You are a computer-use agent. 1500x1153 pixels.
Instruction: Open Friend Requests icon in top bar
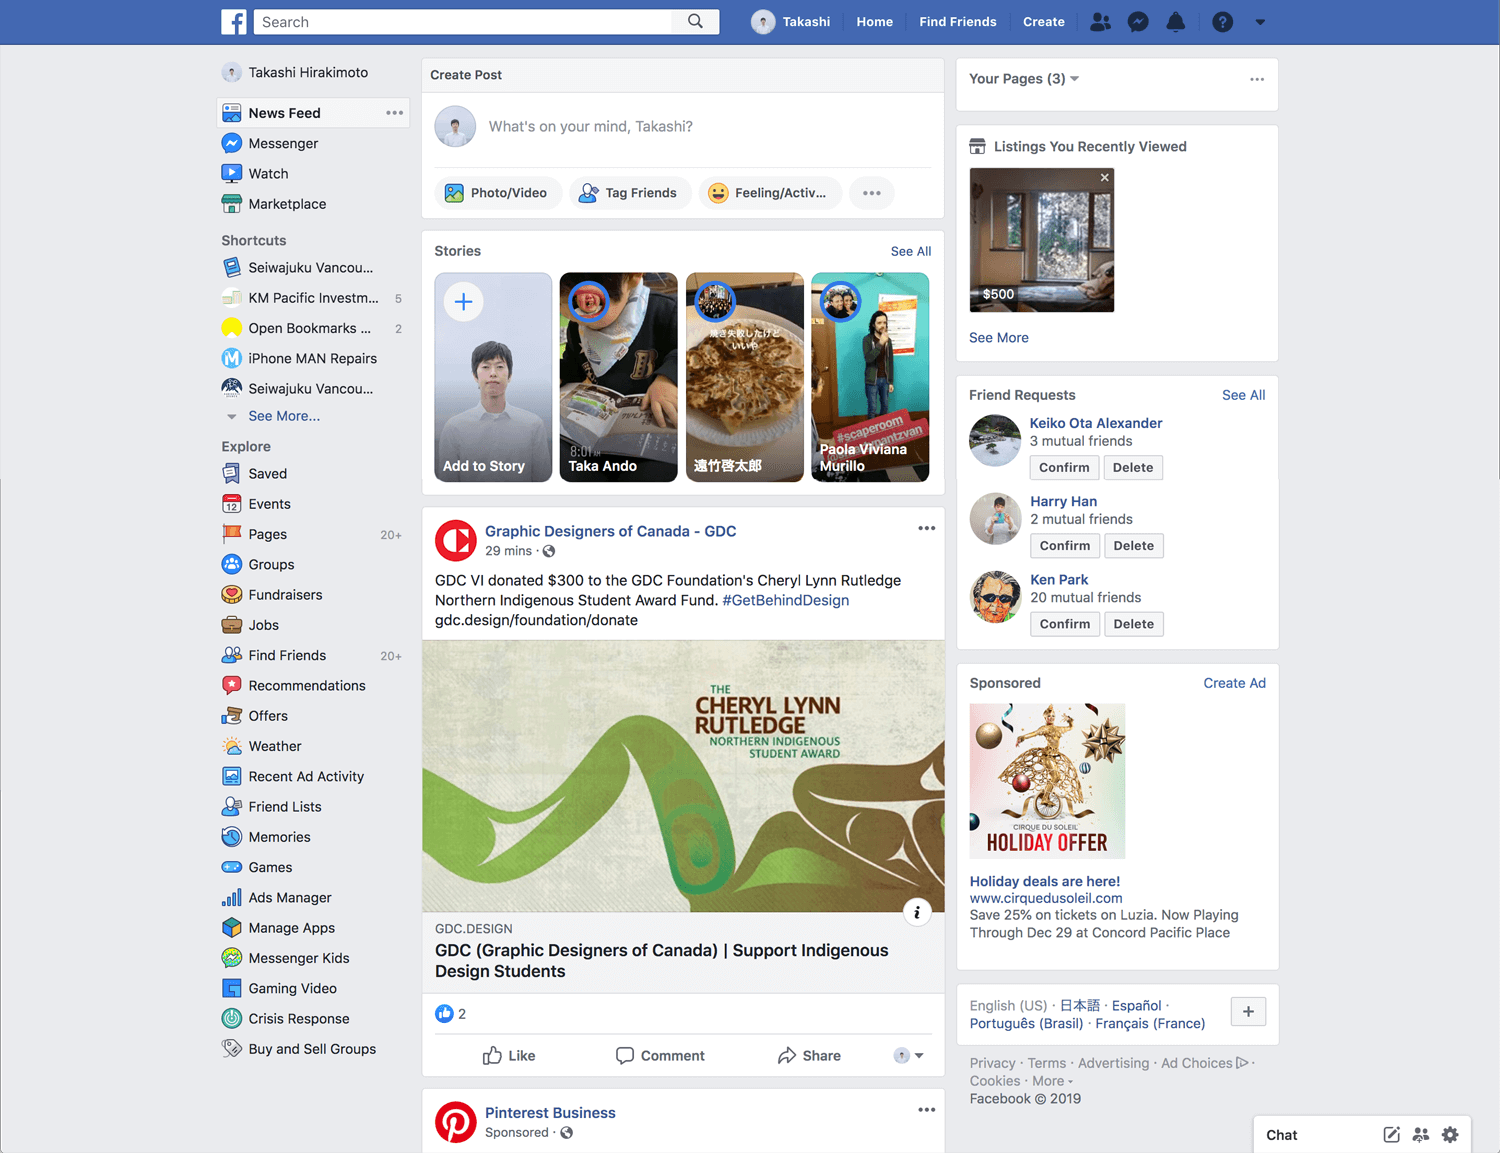tap(1100, 22)
